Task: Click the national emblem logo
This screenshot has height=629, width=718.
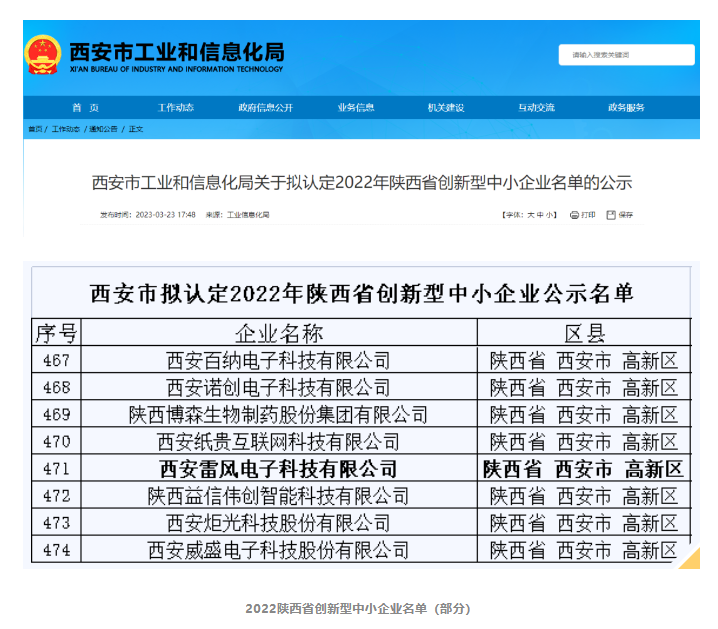Action: (x=43, y=55)
